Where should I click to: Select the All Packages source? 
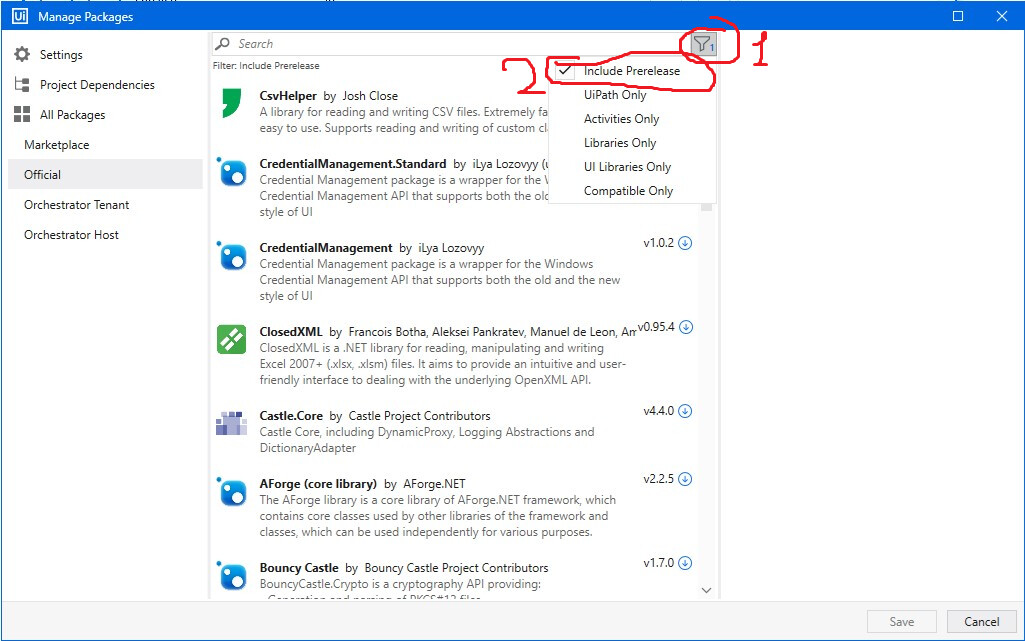[x=72, y=115]
